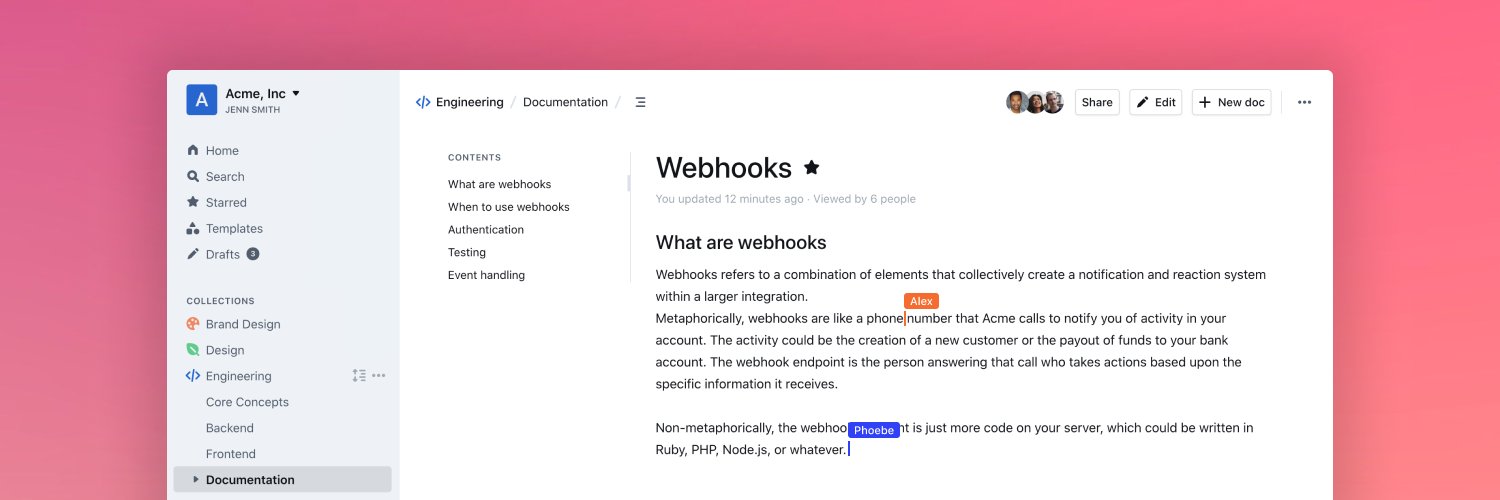The width and height of the screenshot is (1500, 500).
Task: Click the Drafts pencil icon
Action: click(x=193, y=254)
